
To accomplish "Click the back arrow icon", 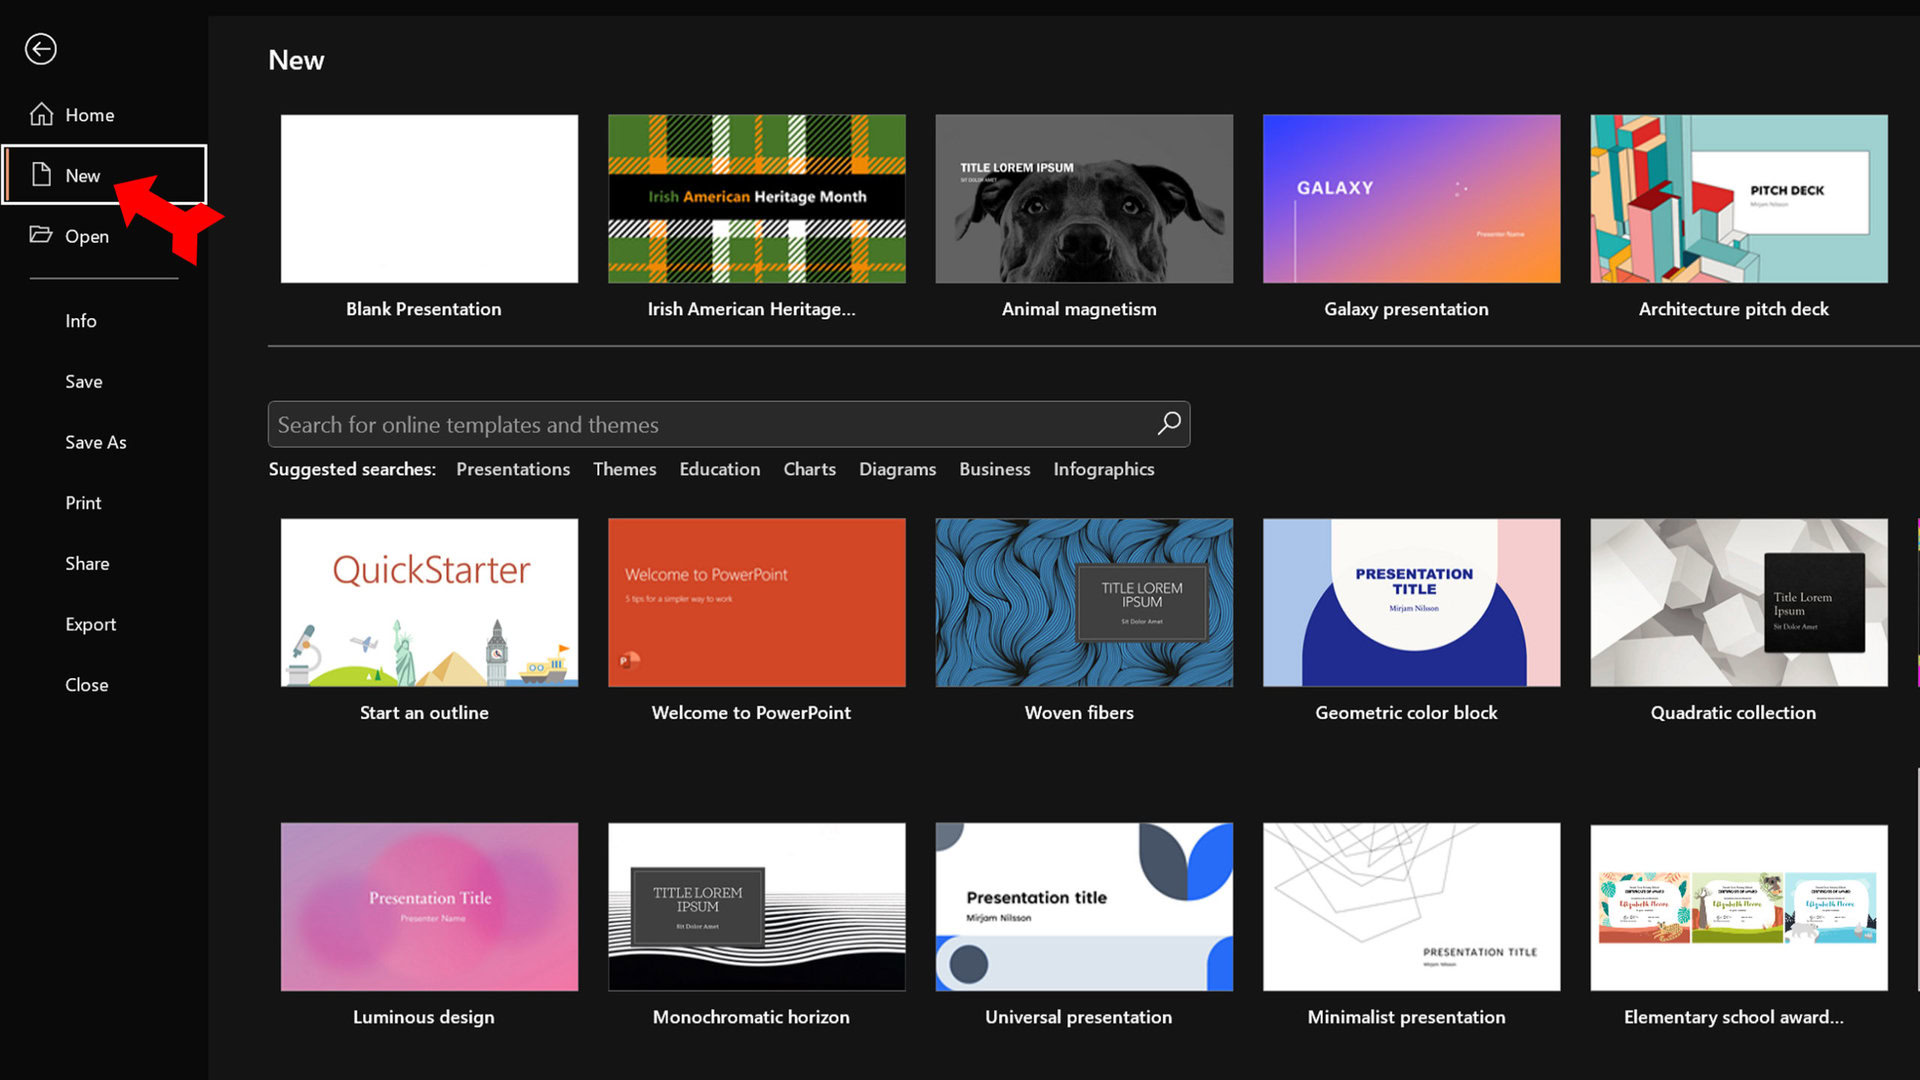I will click(x=41, y=49).
